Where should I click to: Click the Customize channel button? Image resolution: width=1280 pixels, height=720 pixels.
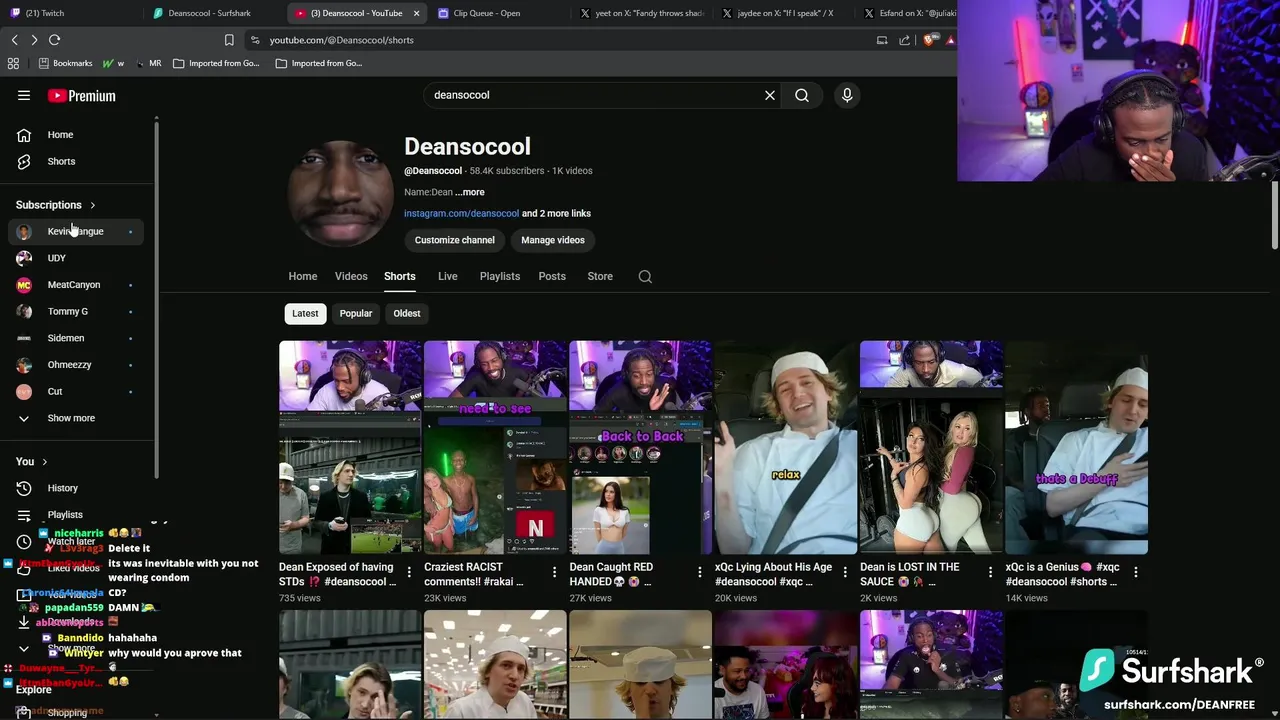(x=455, y=240)
